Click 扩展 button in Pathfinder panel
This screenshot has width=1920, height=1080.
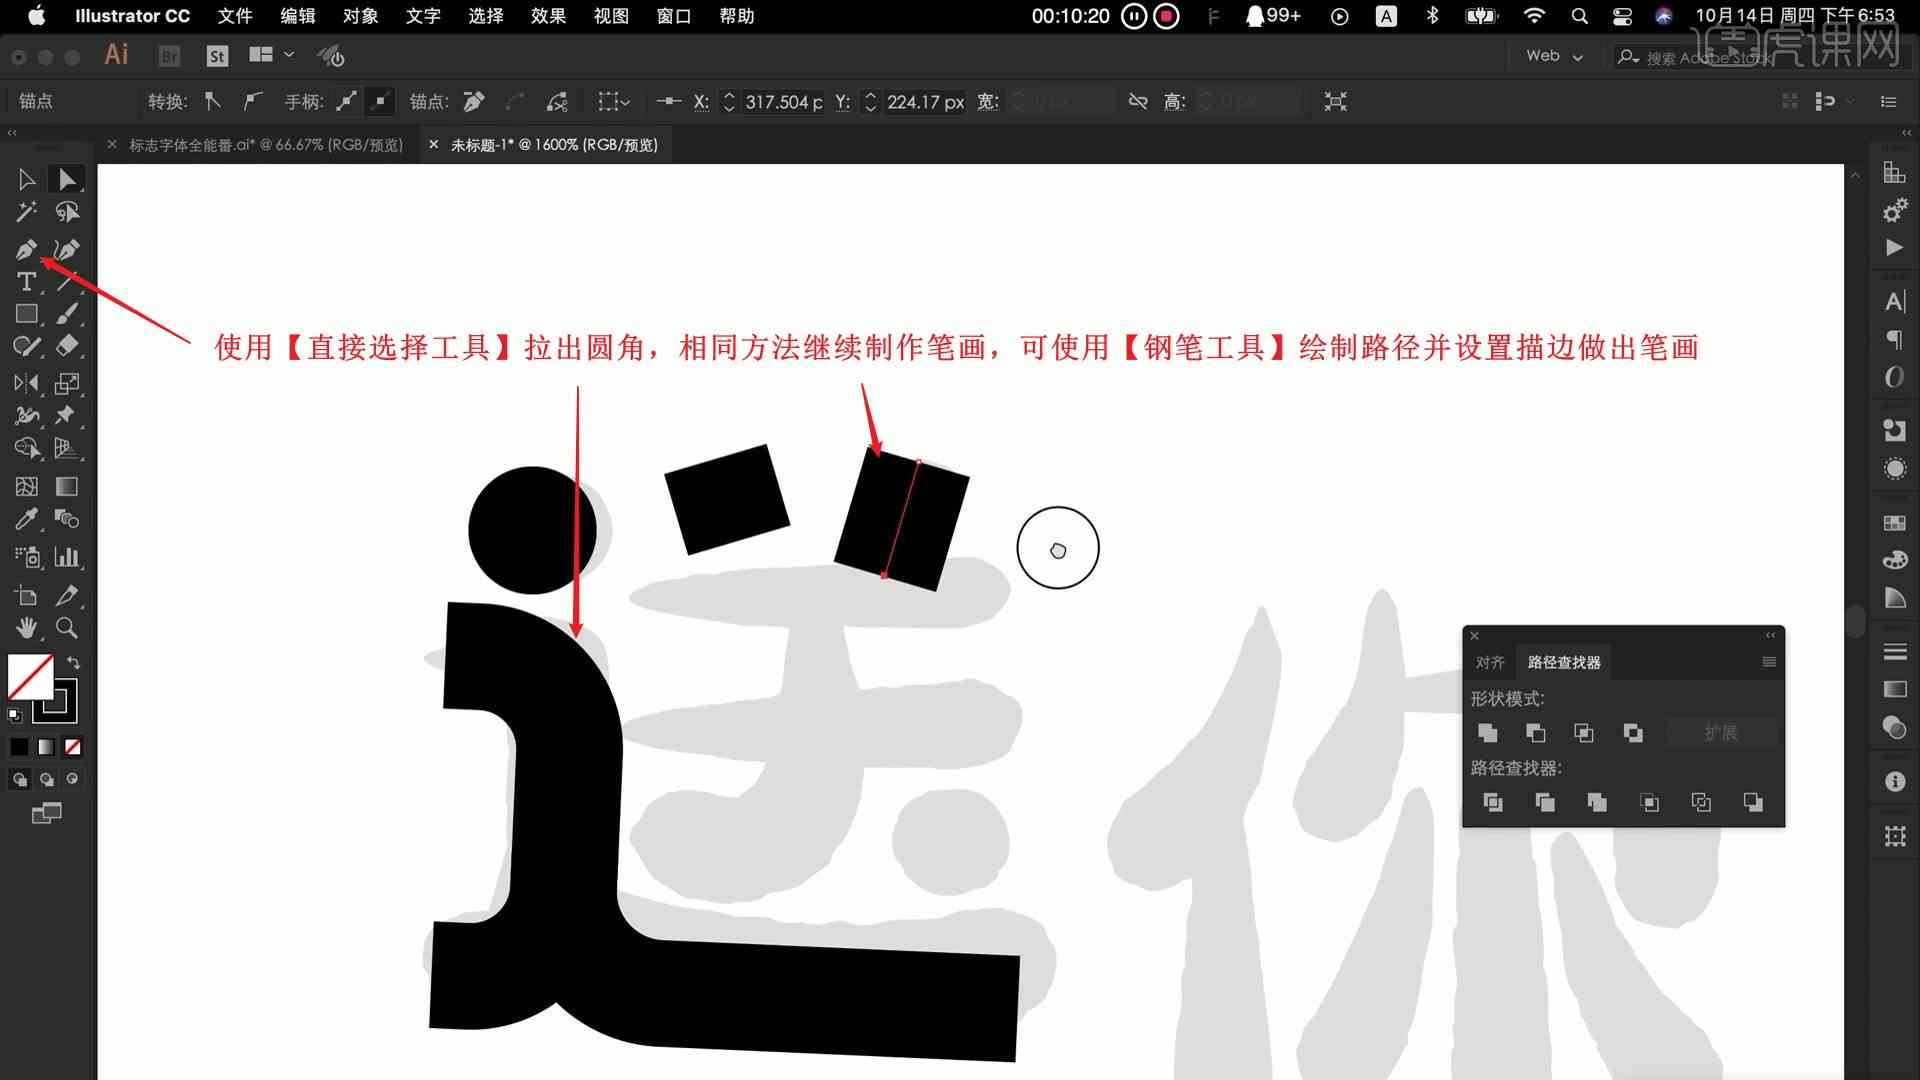1720,732
